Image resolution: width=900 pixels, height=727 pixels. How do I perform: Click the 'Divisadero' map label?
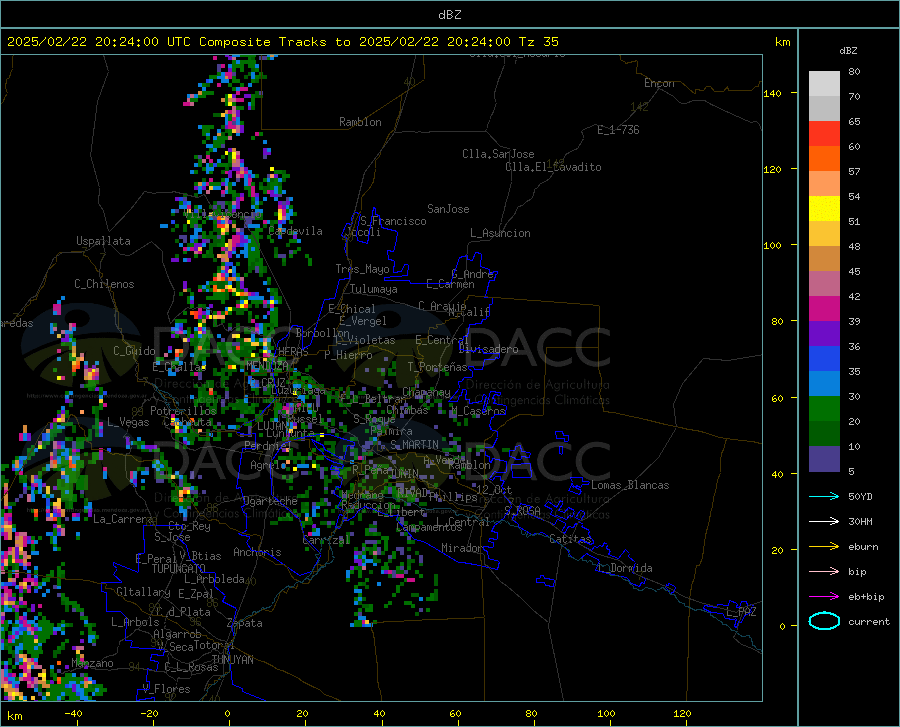click(488, 349)
